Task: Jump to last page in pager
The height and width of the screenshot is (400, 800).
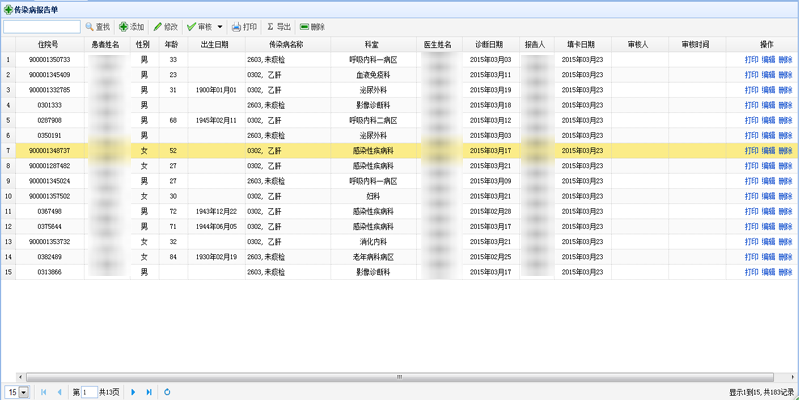Action: pos(149,392)
